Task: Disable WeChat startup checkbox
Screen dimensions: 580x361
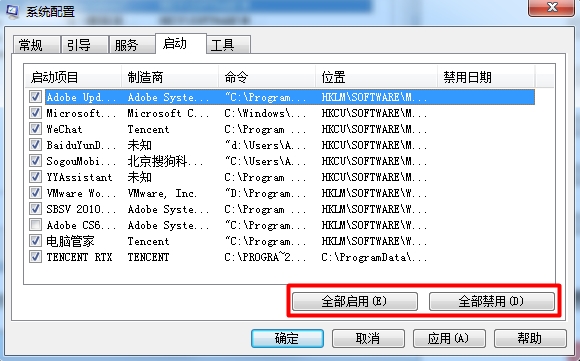Action: pyautogui.click(x=35, y=129)
